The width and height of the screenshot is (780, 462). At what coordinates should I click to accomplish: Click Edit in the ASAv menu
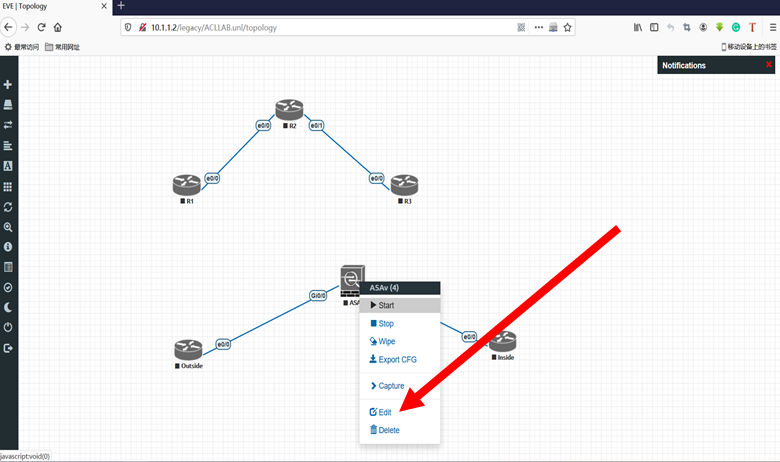384,412
